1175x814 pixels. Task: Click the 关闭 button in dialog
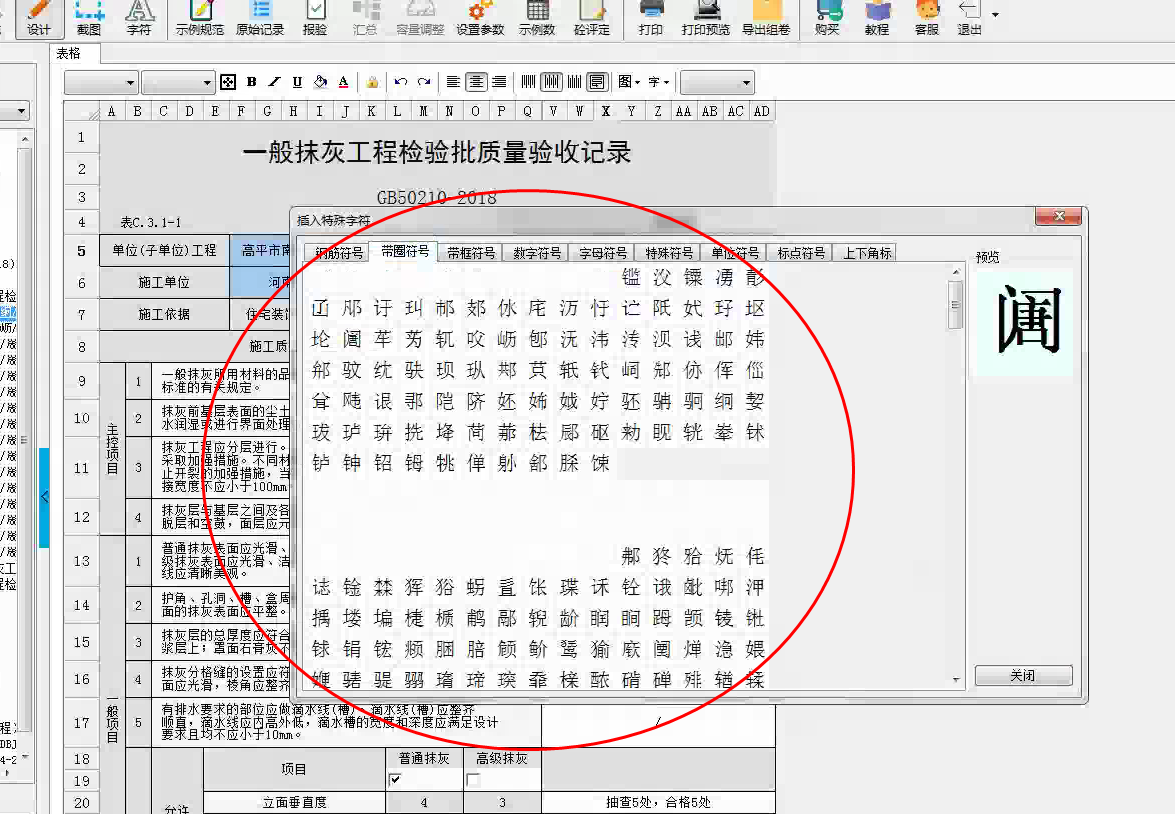tap(1023, 676)
